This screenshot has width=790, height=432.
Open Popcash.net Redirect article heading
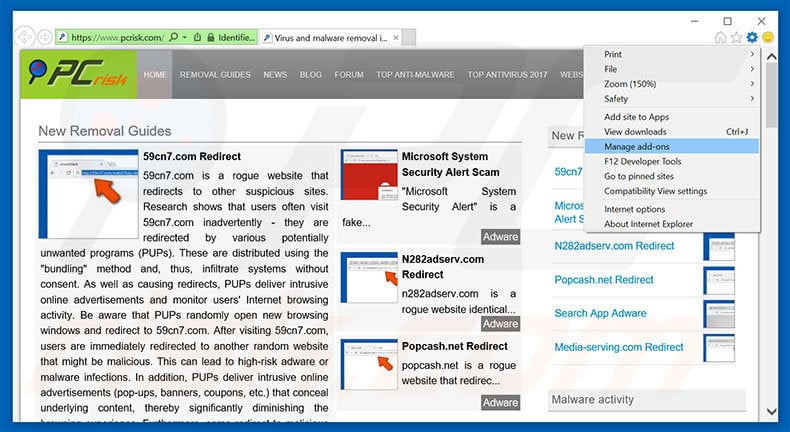[x=454, y=346]
